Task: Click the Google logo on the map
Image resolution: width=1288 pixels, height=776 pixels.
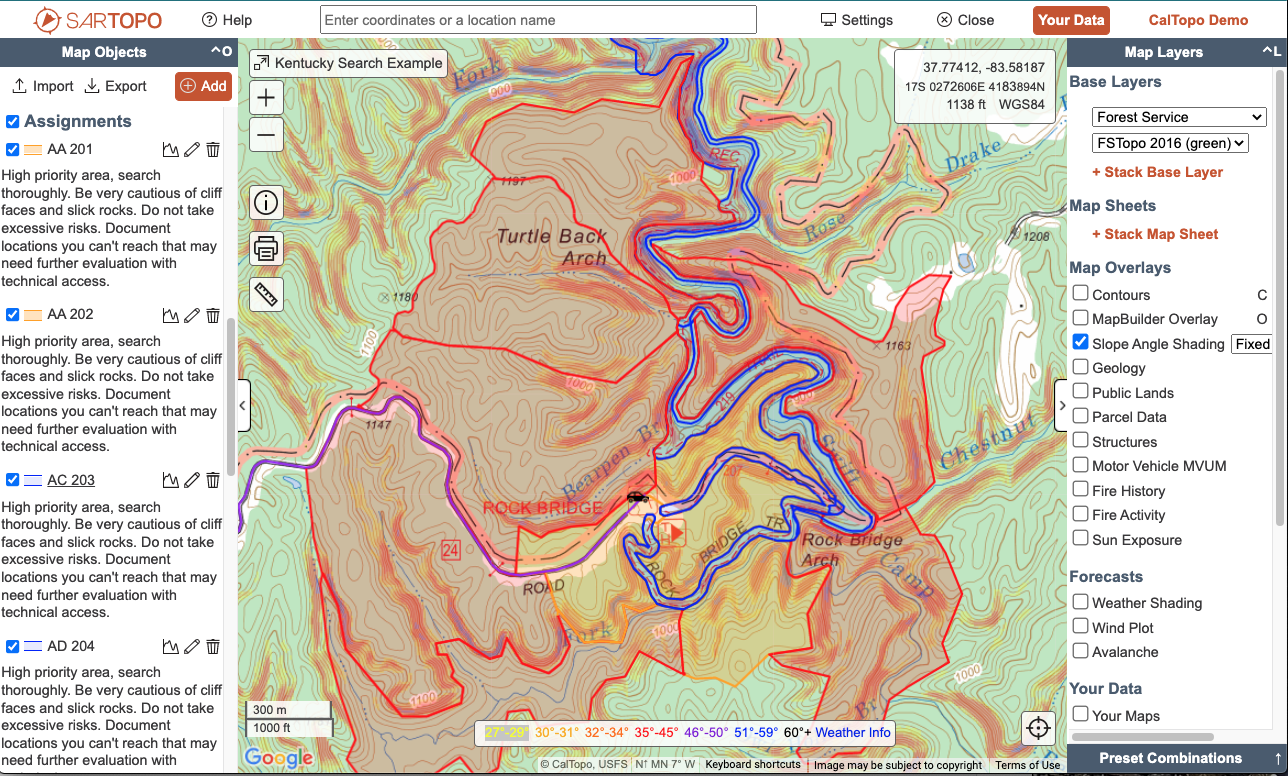Action: [x=279, y=758]
